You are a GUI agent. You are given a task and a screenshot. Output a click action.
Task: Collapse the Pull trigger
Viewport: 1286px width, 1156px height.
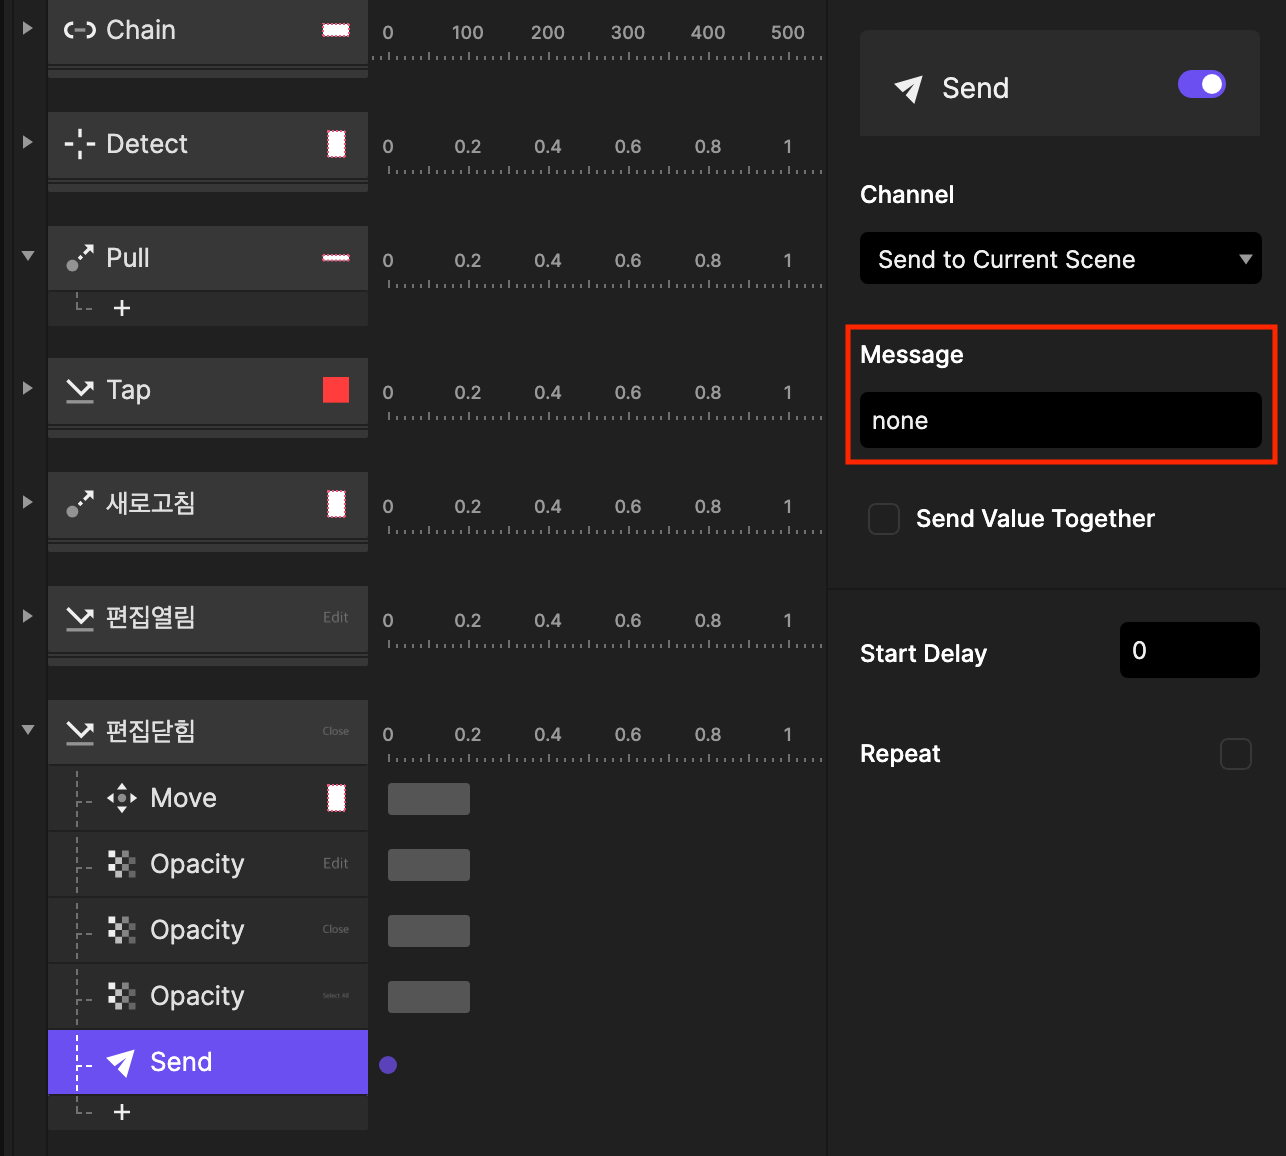pyautogui.click(x=28, y=257)
